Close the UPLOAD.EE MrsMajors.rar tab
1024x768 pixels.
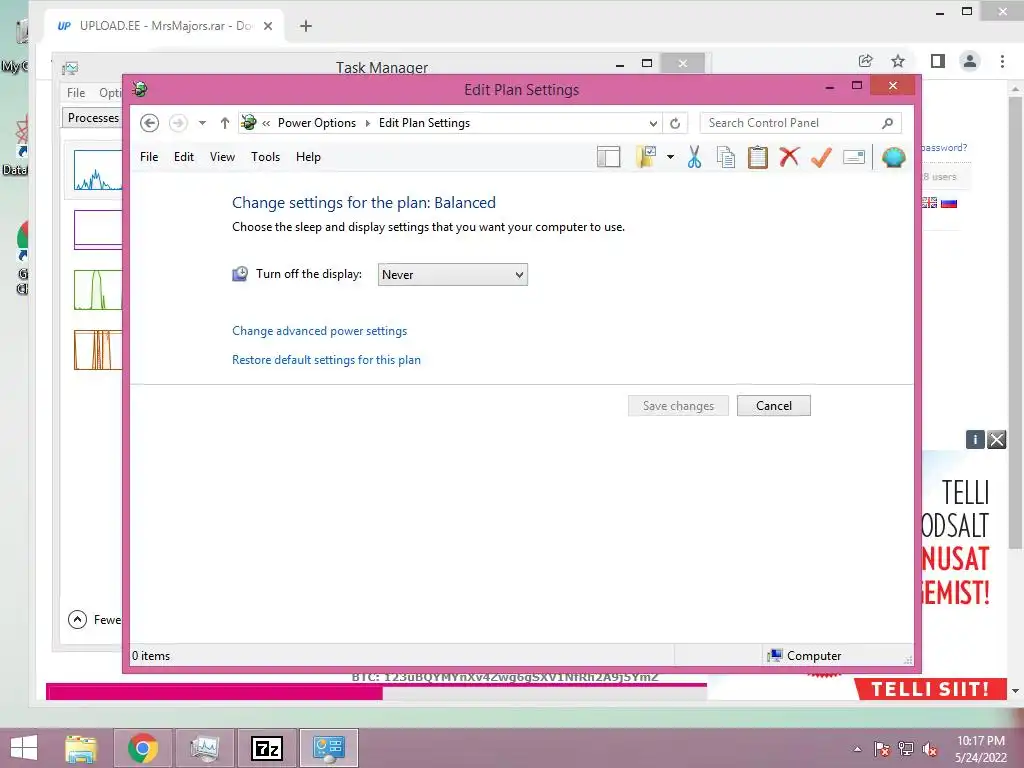click(x=268, y=26)
